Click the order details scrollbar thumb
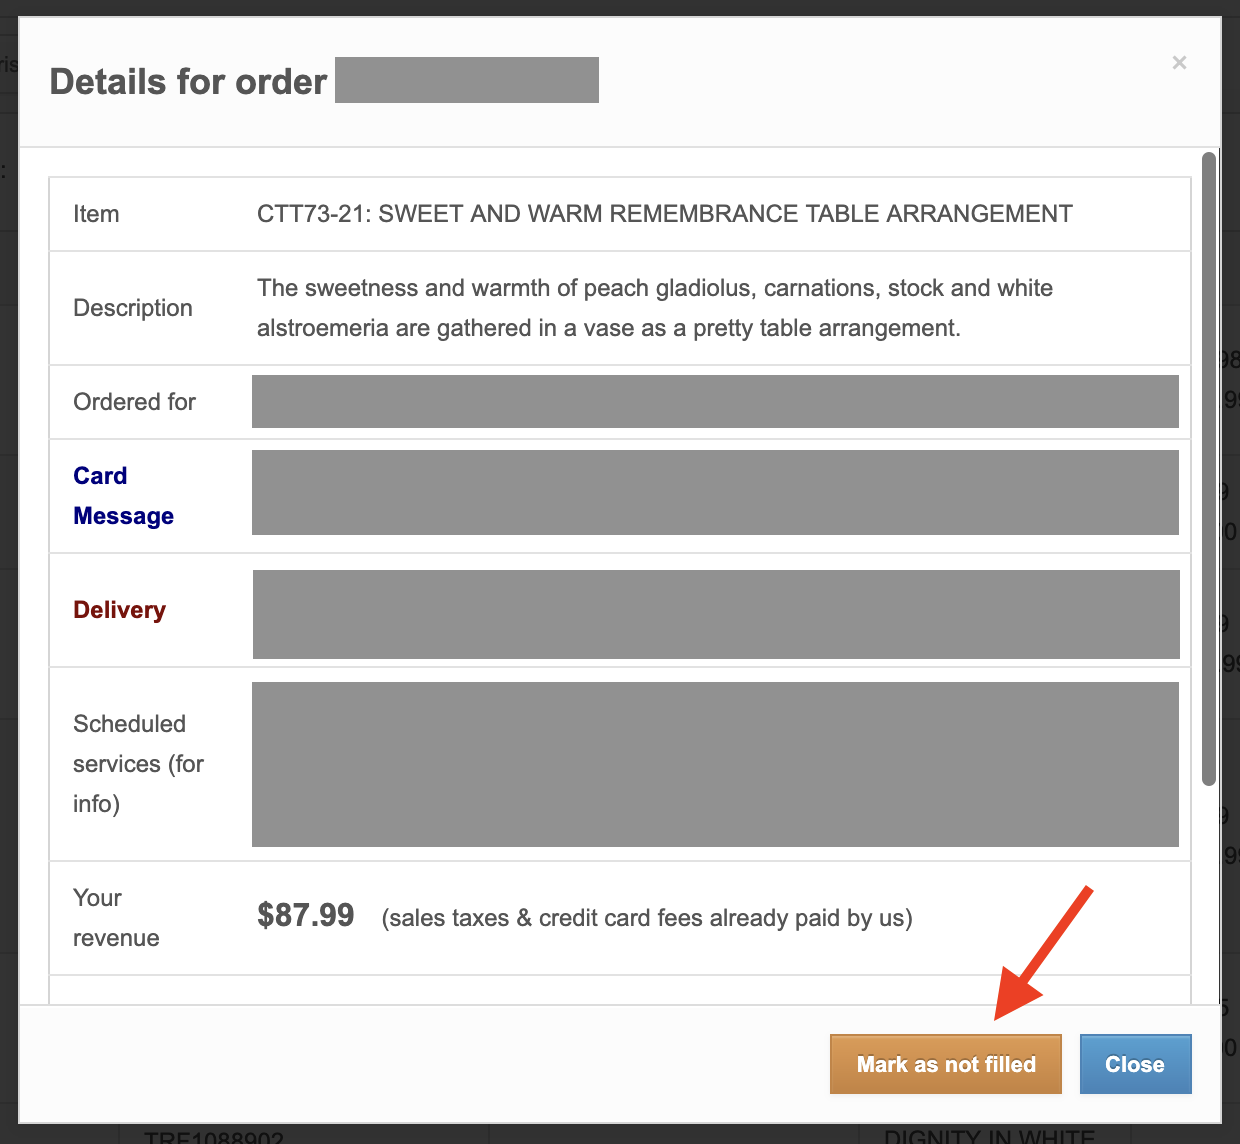1240x1144 pixels. 1209,468
